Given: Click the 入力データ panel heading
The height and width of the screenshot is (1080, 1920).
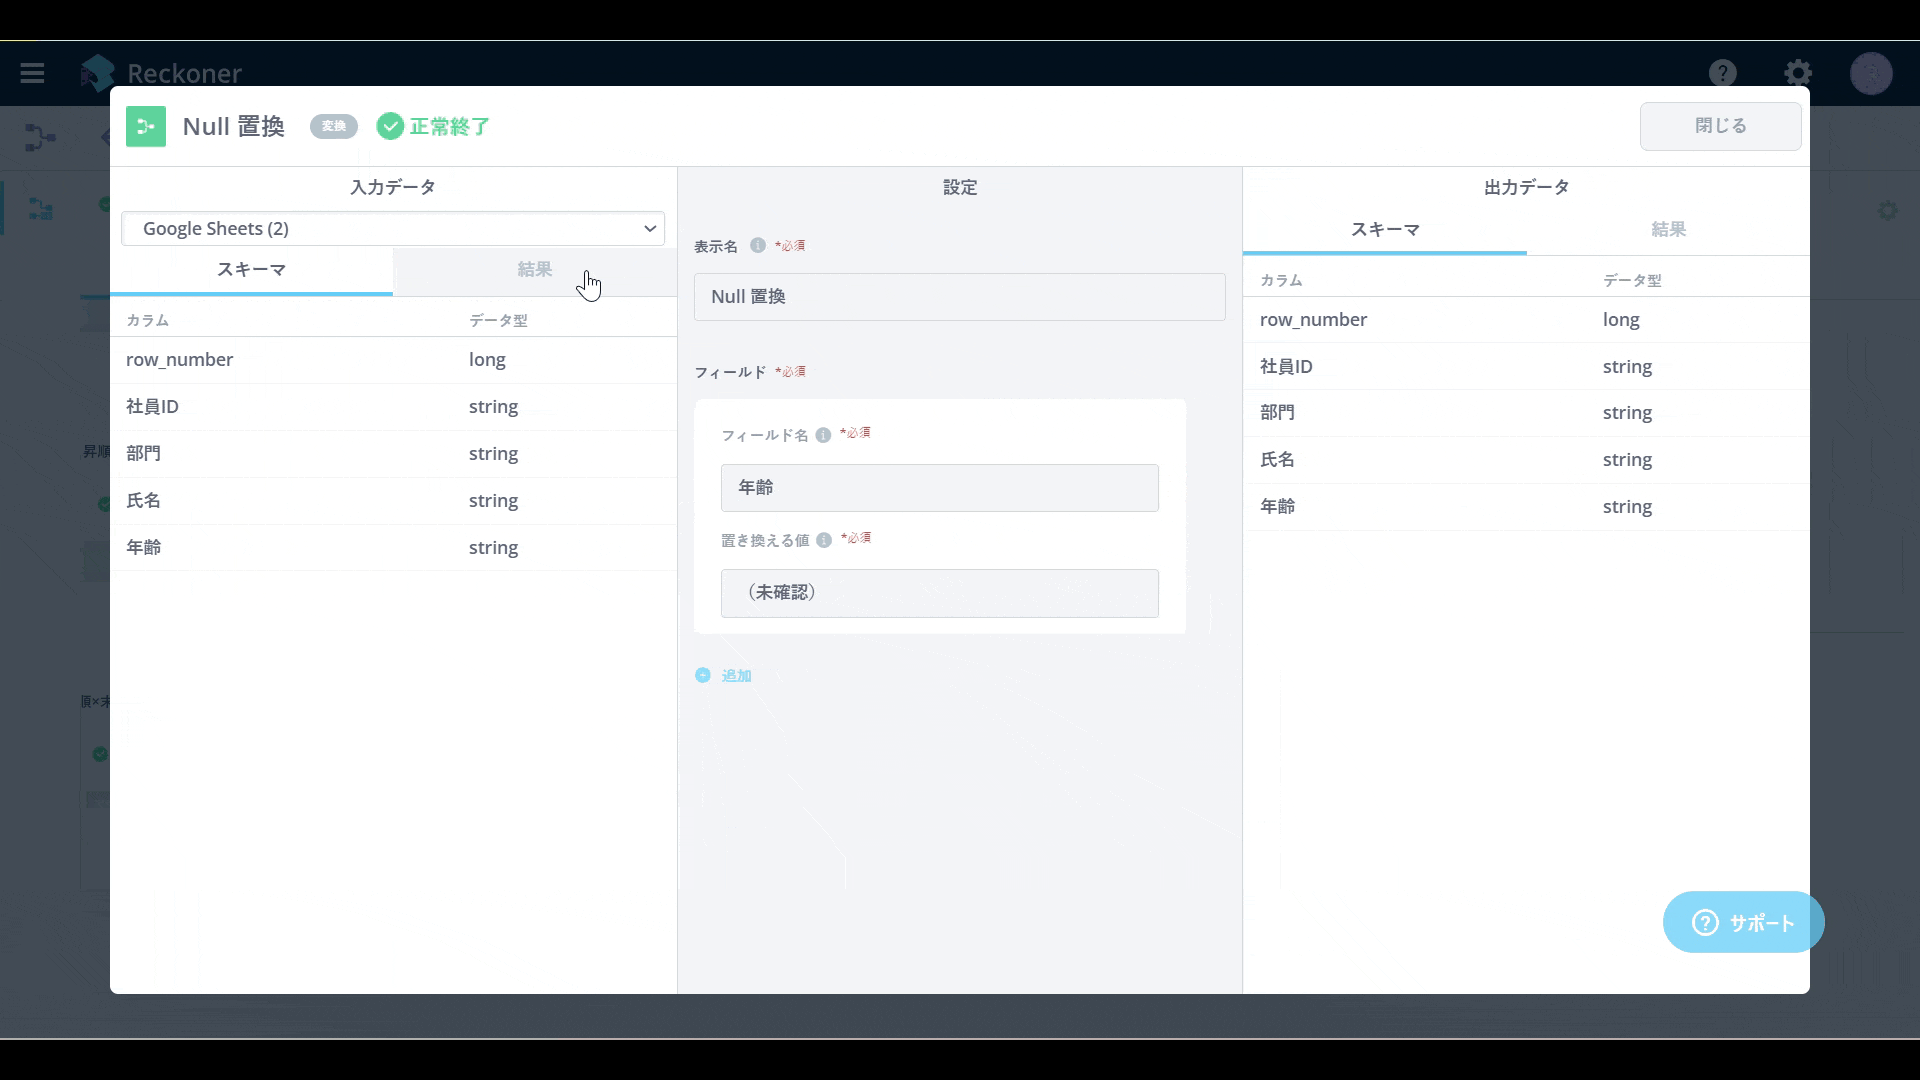Looking at the screenshot, I should coord(393,188).
